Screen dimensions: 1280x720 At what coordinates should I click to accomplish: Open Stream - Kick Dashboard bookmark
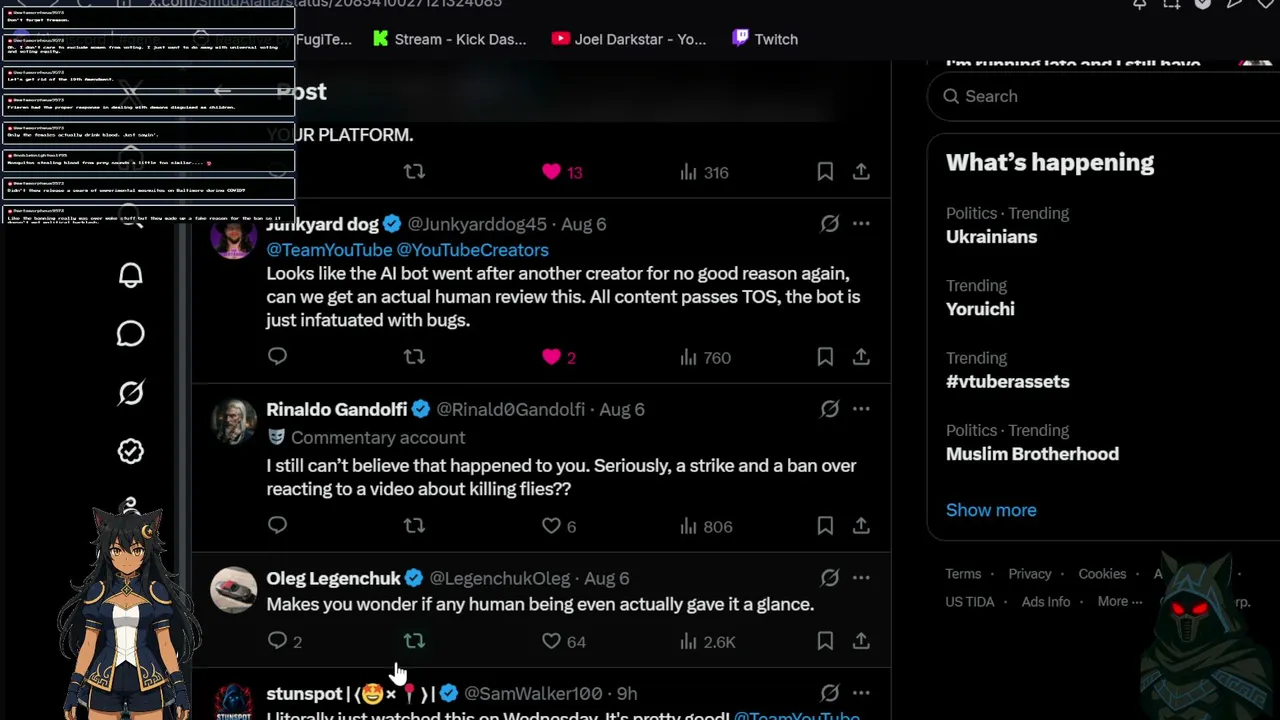tap(449, 39)
